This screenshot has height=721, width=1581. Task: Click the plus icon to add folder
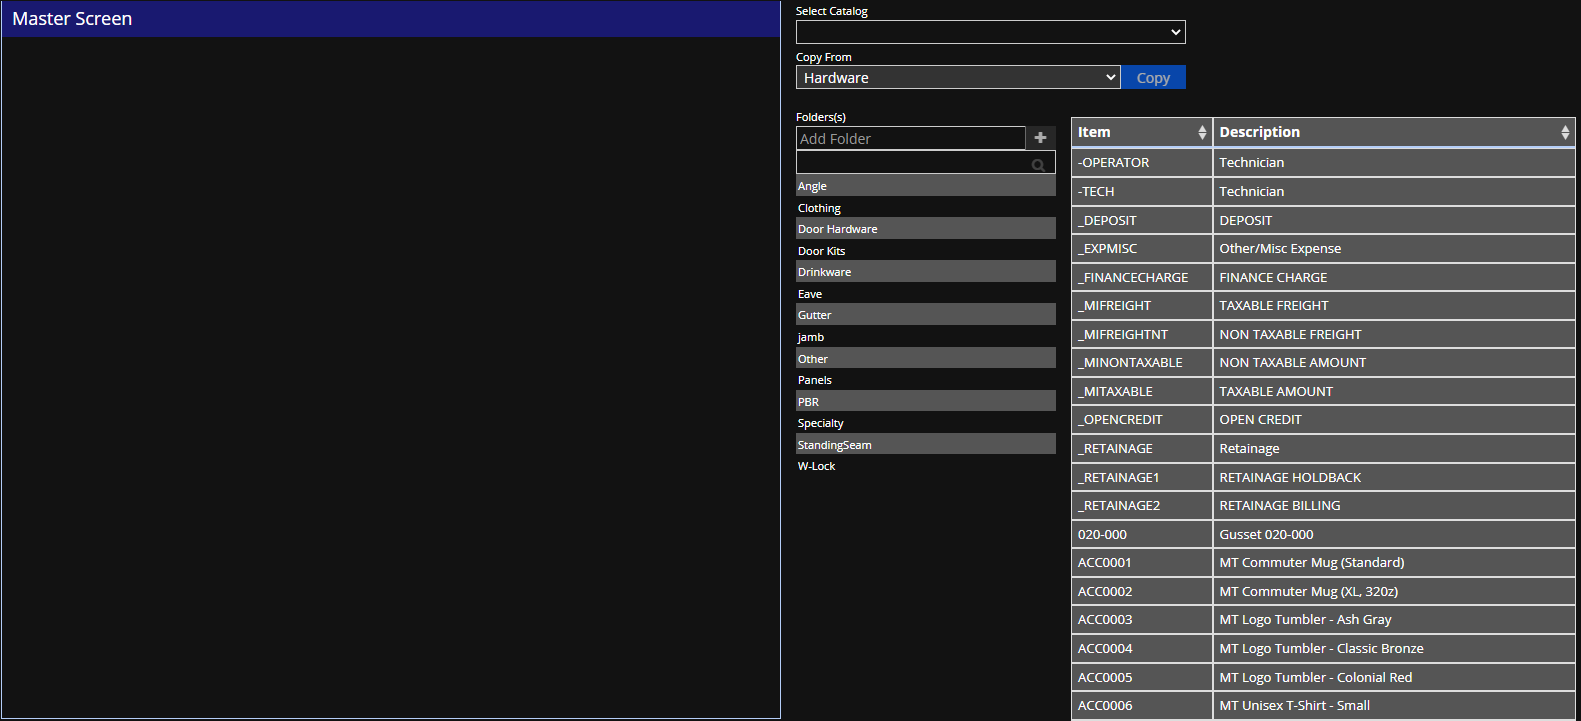(x=1040, y=138)
